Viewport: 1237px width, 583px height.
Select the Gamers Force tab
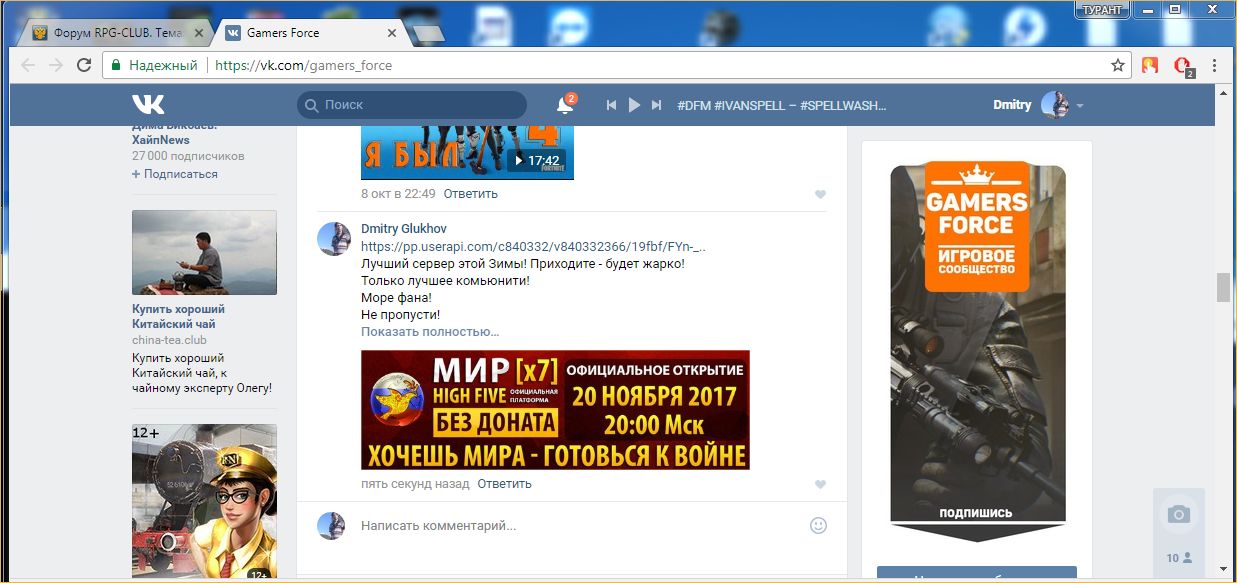(300, 33)
